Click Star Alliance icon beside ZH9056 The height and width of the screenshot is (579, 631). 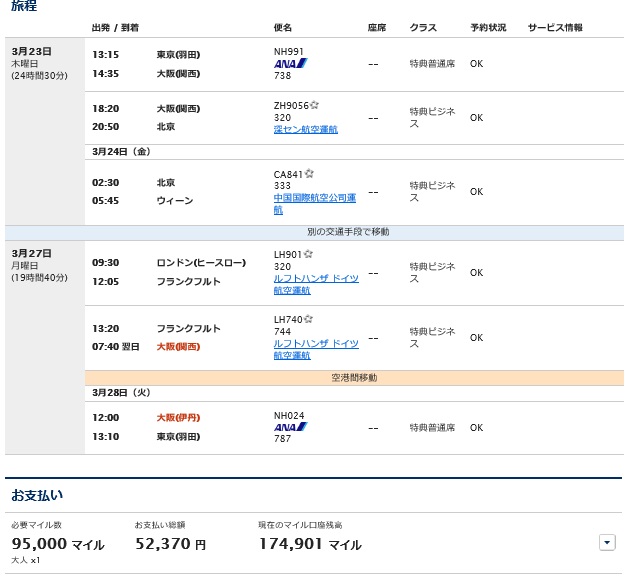pos(314,105)
